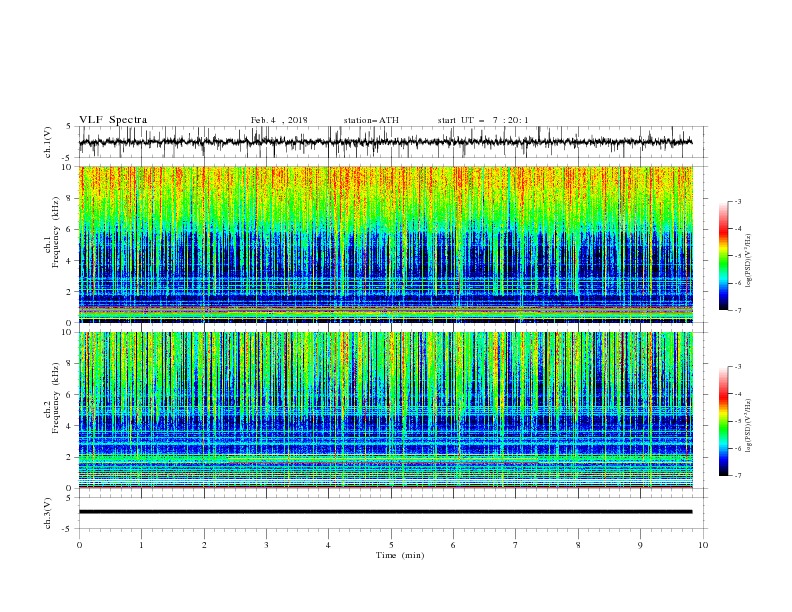Click the time axis tick label '5'
The height and width of the screenshot is (612, 792).
(391, 545)
